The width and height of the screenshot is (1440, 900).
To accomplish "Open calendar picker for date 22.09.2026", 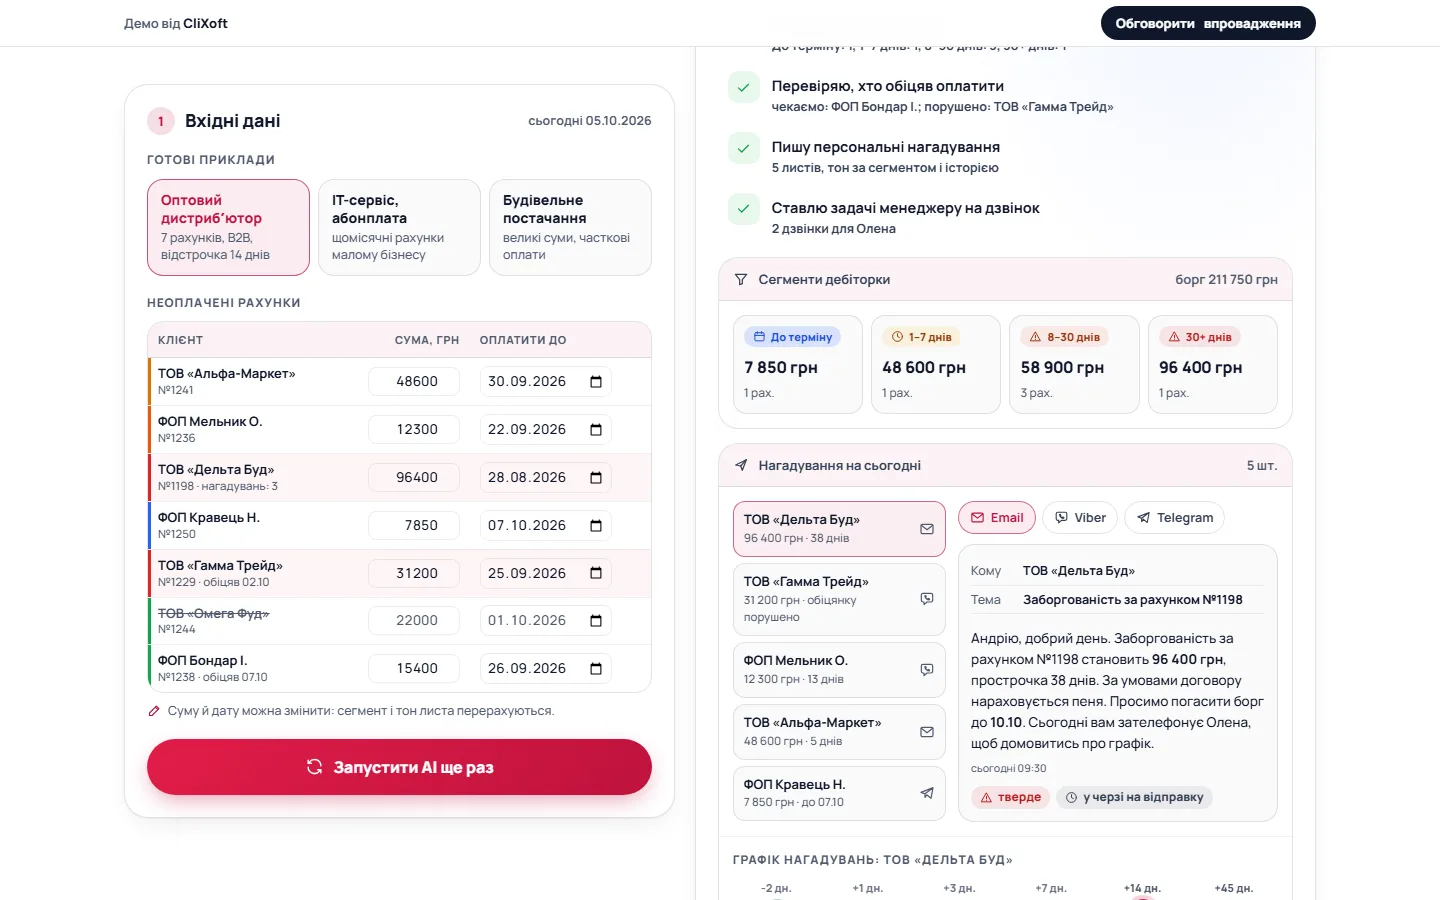I will (x=596, y=430).
